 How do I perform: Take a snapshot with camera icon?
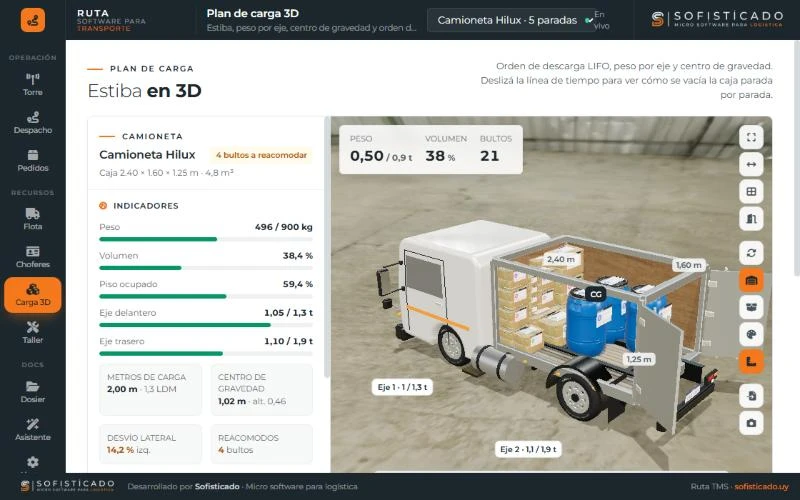point(751,423)
